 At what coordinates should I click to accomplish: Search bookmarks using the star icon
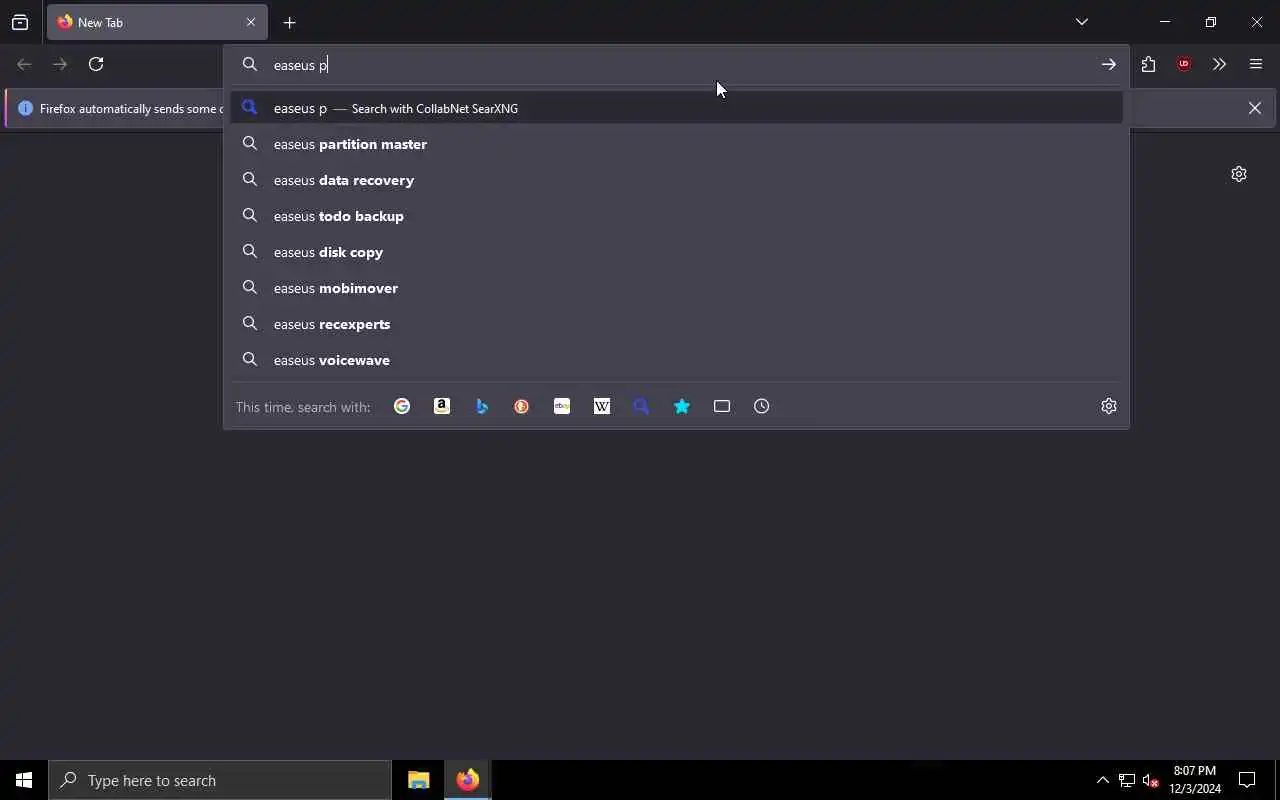pyautogui.click(x=682, y=406)
